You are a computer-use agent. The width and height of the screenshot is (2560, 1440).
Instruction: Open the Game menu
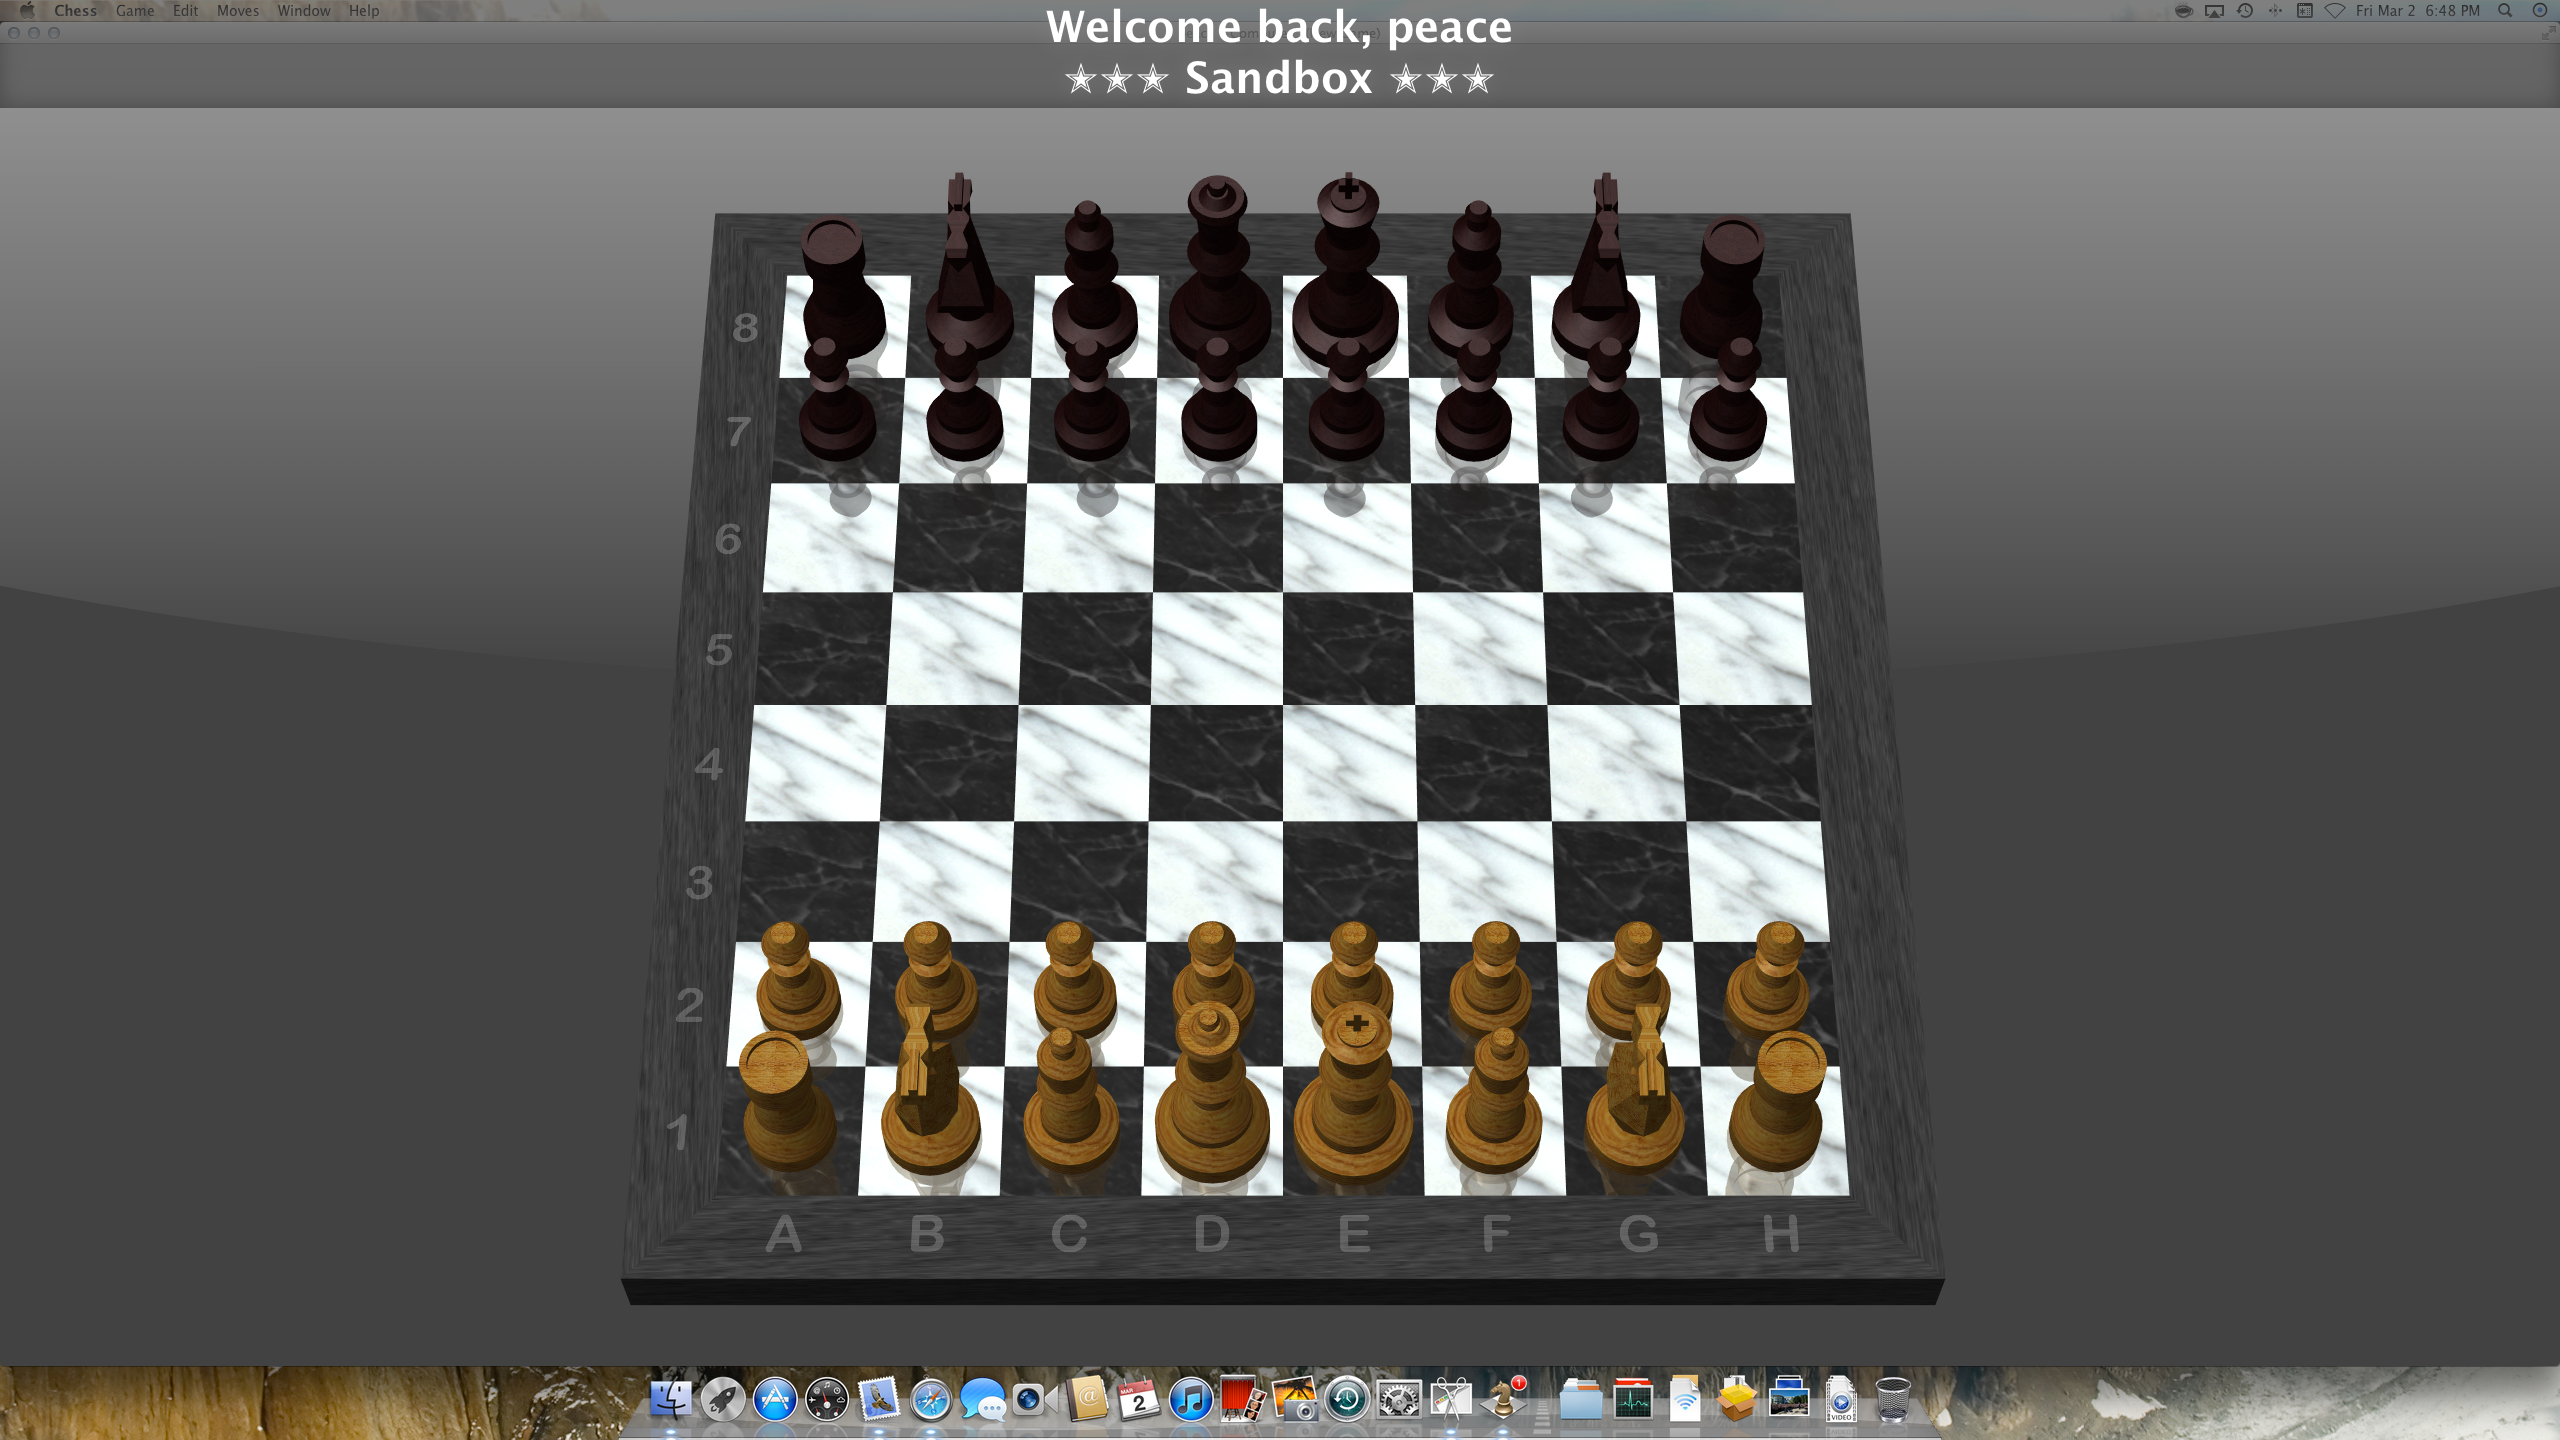coord(135,11)
